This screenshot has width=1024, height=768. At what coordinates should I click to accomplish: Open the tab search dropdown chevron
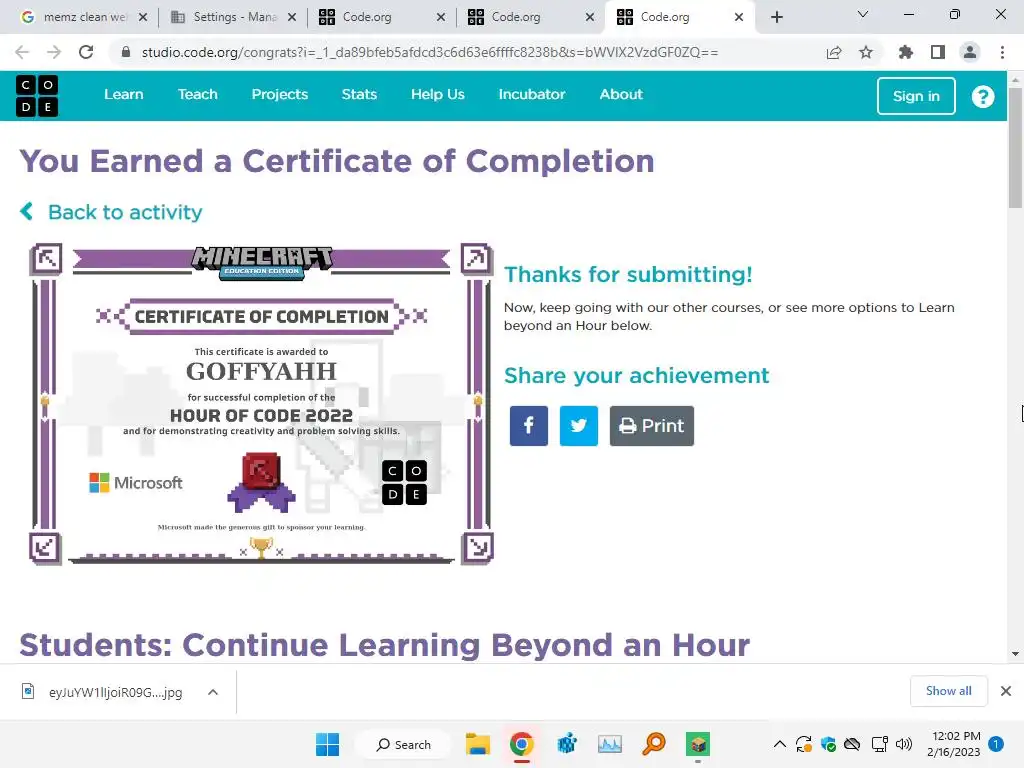863,14
